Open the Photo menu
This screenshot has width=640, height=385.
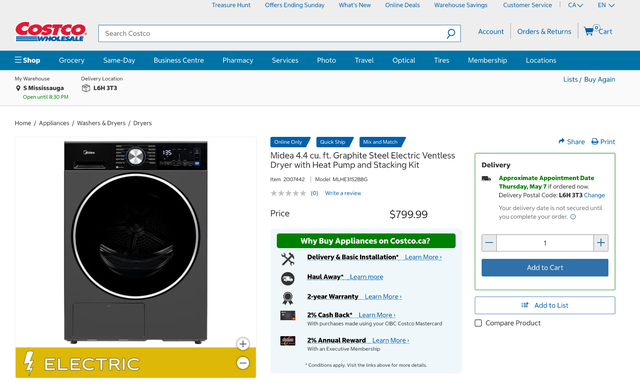point(327,60)
